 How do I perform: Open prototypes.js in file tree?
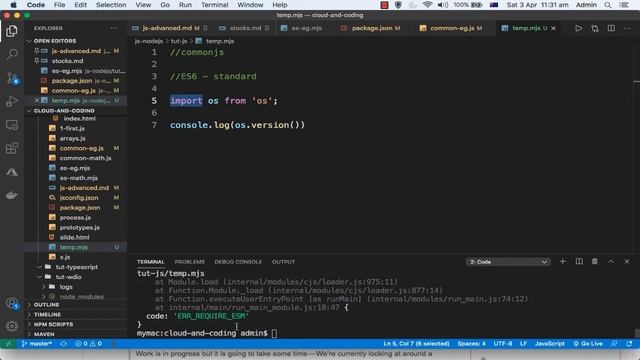tap(80, 227)
